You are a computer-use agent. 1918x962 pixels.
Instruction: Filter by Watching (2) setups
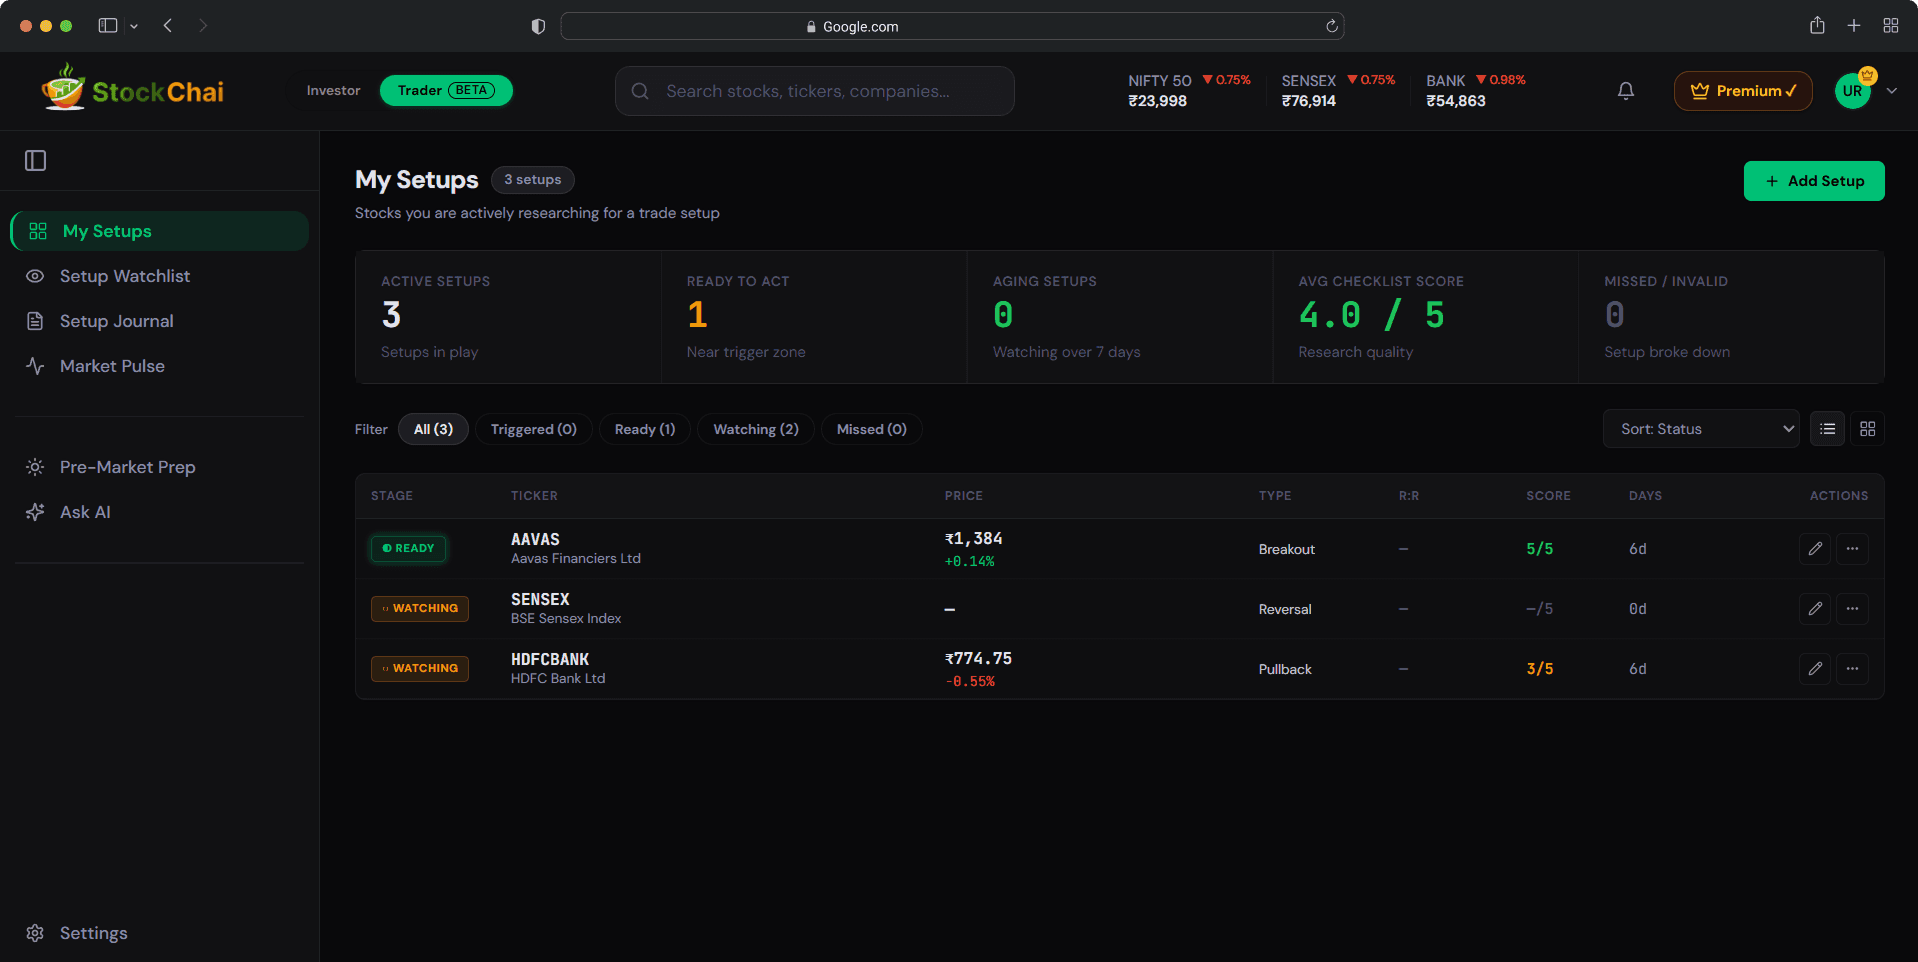[x=756, y=429]
